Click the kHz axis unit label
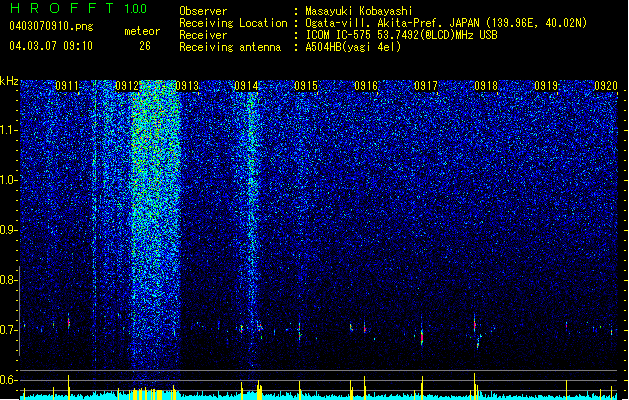This screenshot has height=400, width=629. [x=9, y=81]
